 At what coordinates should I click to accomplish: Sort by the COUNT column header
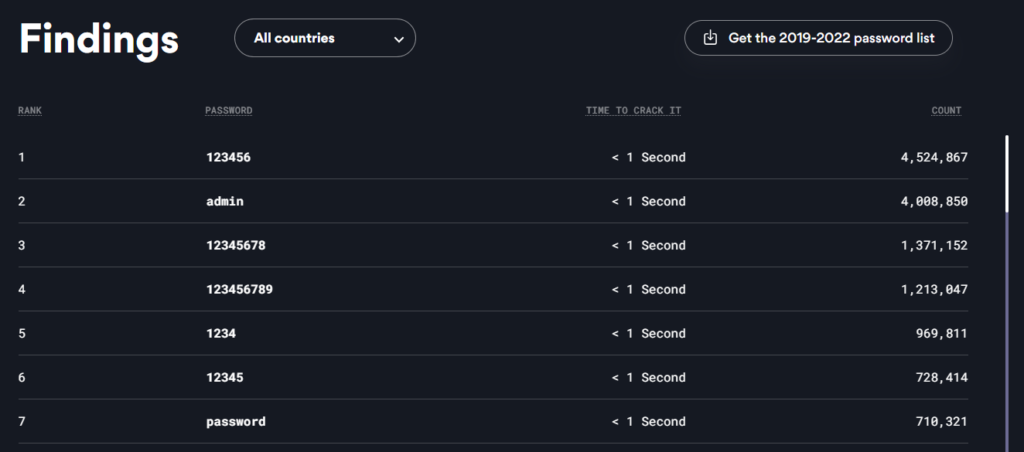tap(946, 110)
